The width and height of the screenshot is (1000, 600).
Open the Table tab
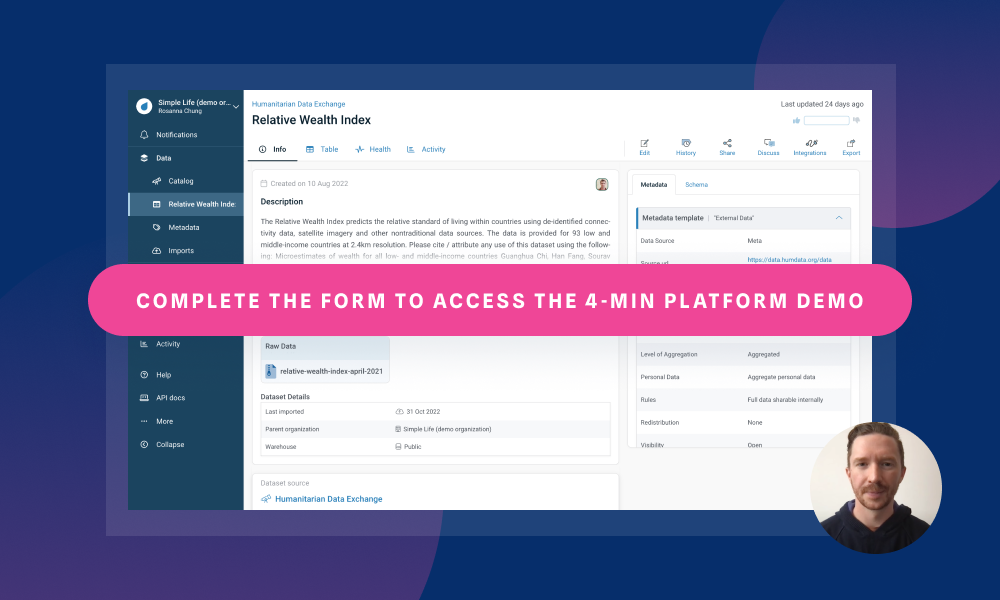(x=322, y=149)
